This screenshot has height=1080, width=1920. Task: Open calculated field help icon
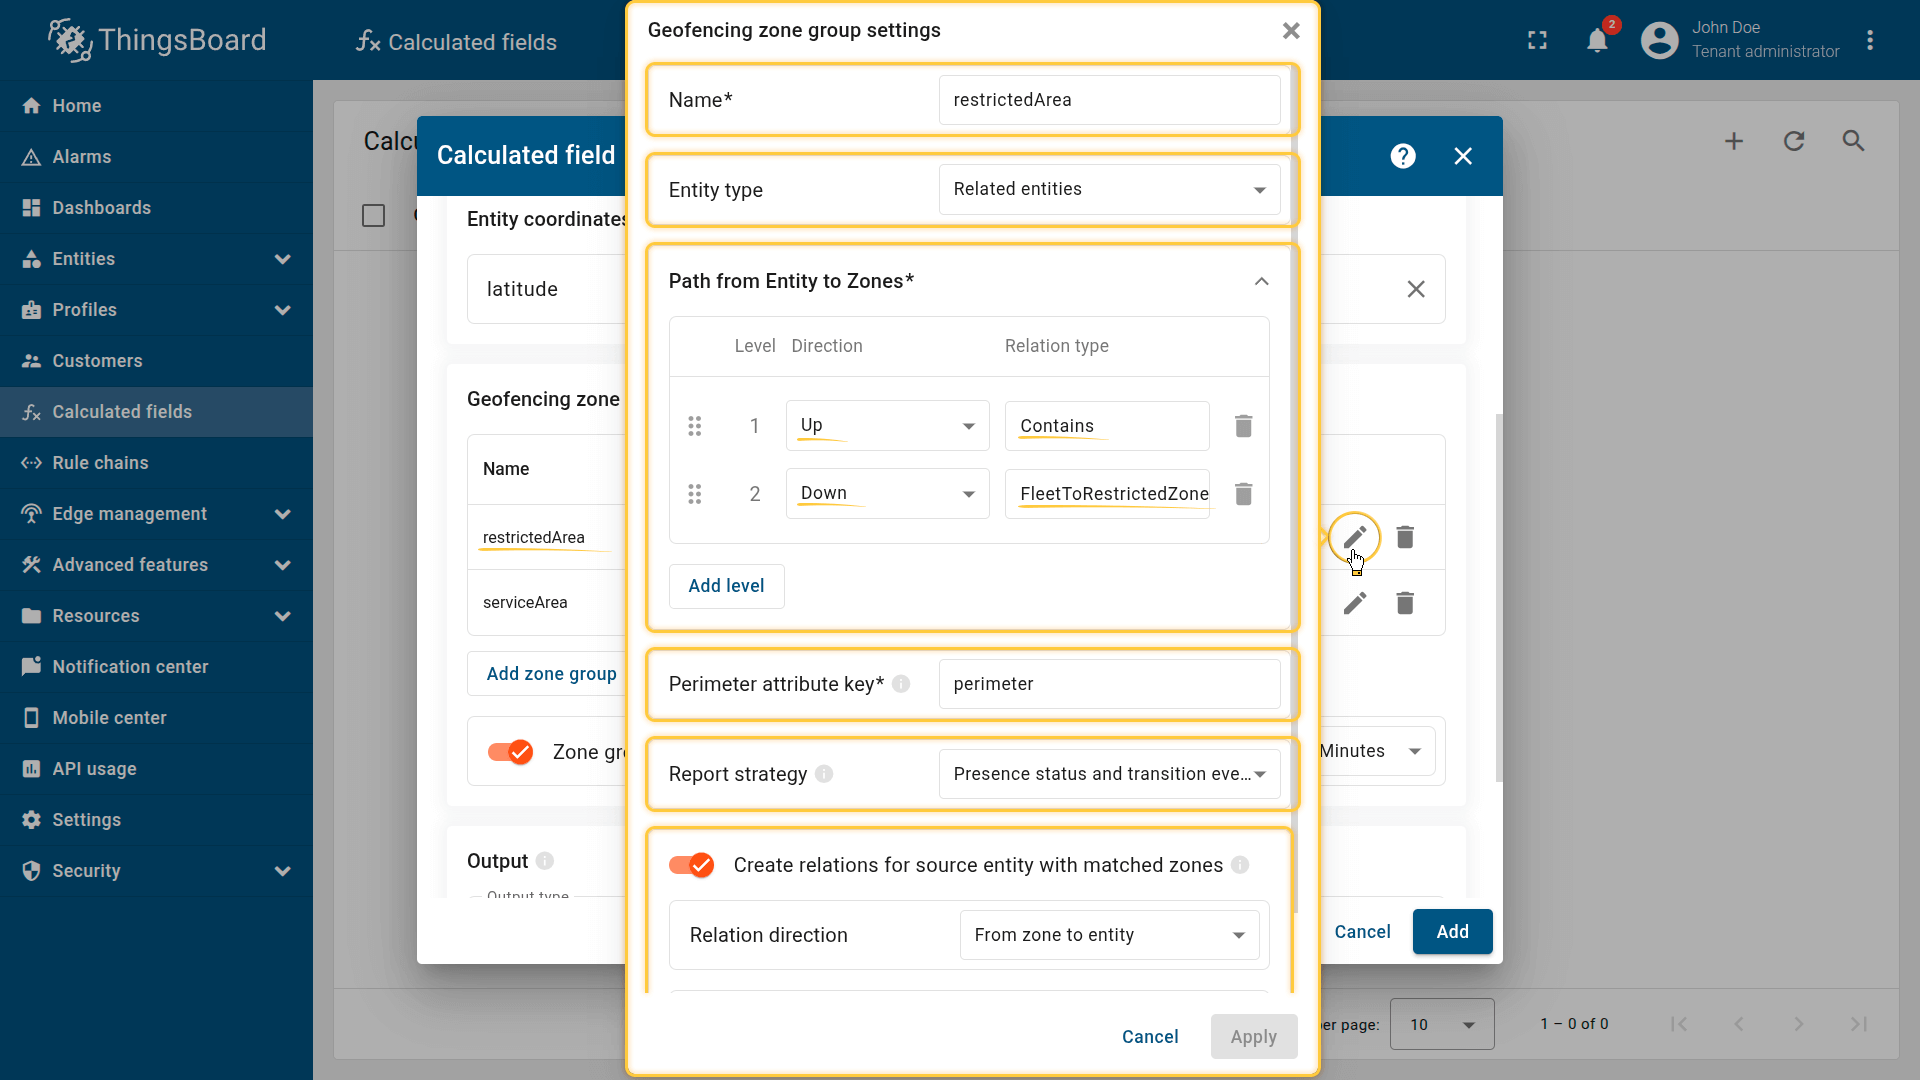click(x=1402, y=156)
